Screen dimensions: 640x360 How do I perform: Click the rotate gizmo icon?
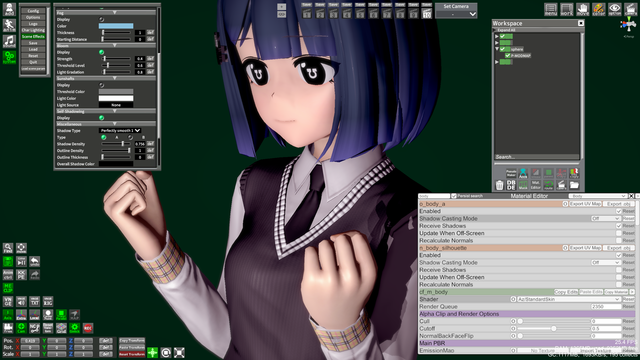tap(166, 352)
